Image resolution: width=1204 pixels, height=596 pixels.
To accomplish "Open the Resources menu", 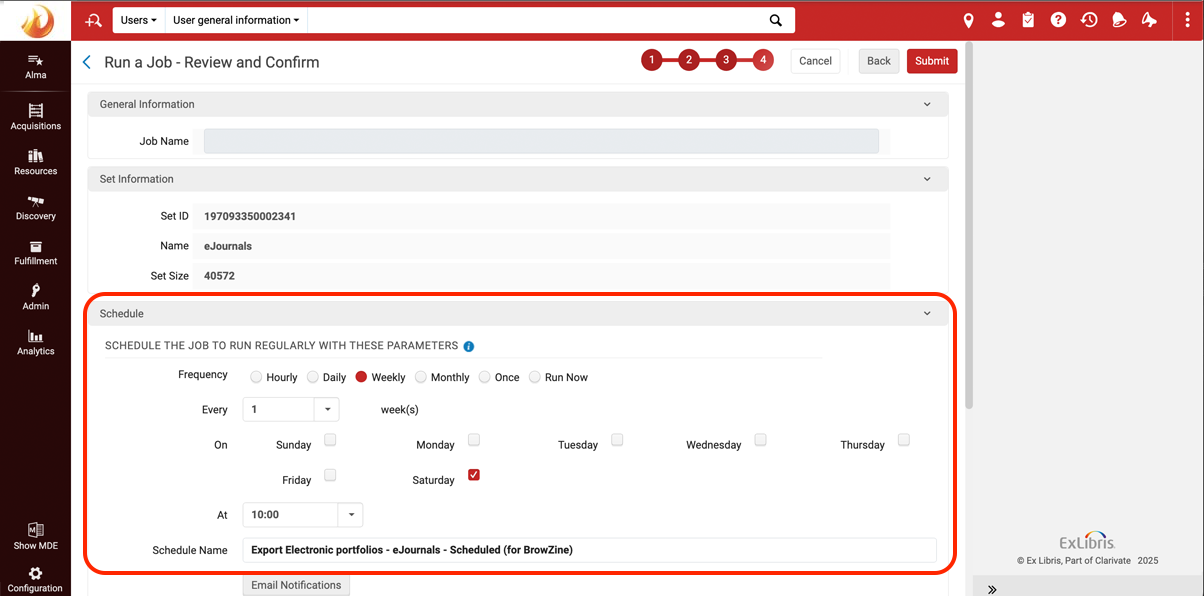I will pyautogui.click(x=36, y=162).
